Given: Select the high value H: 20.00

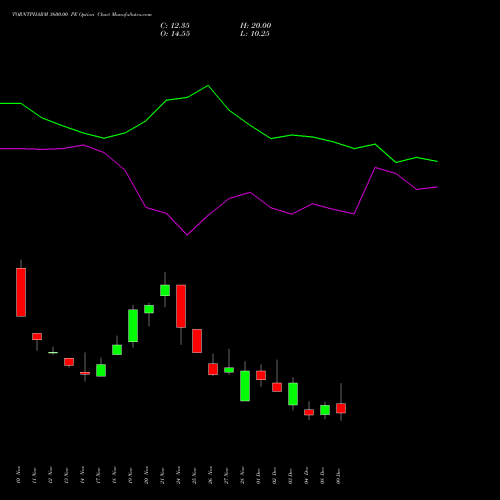Looking at the screenshot, I should pos(256,26).
